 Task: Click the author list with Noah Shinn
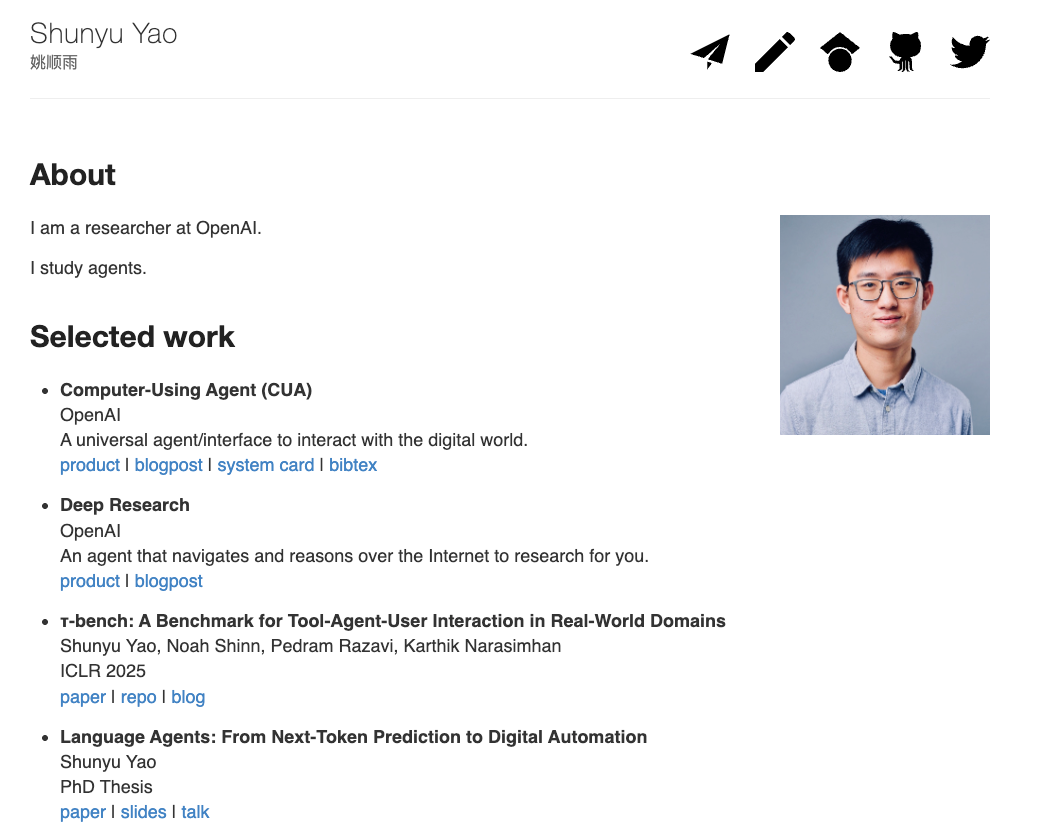coord(310,646)
